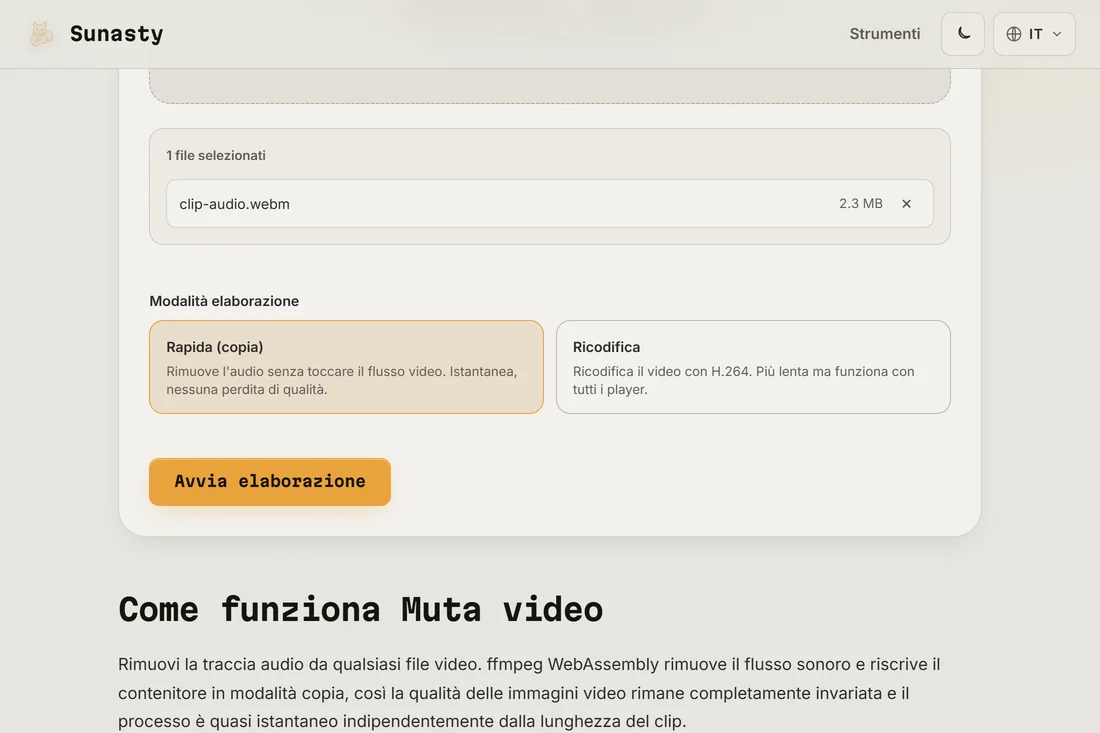Click the Sunasty cat logo icon
This screenshot has height=733, width=1100.
click(41, 34)
